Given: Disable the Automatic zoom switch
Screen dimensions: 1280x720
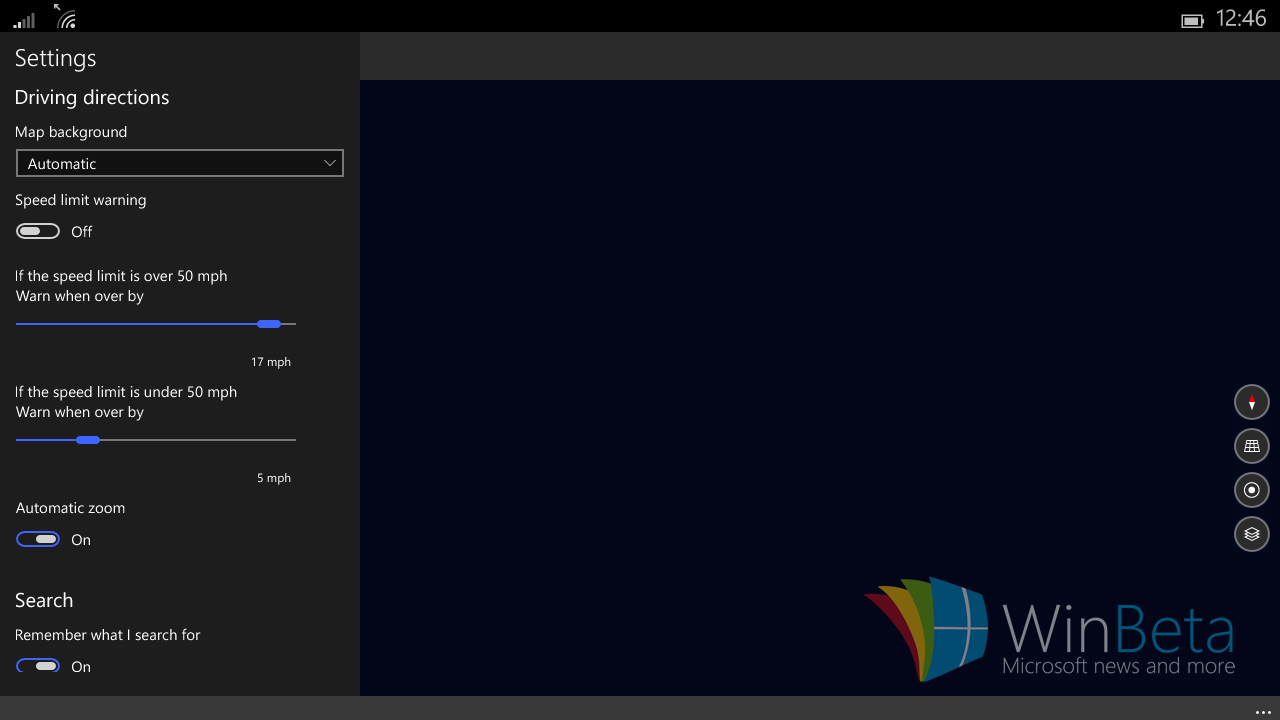Looking at the screenshot, I should click(x=38, y=540).
